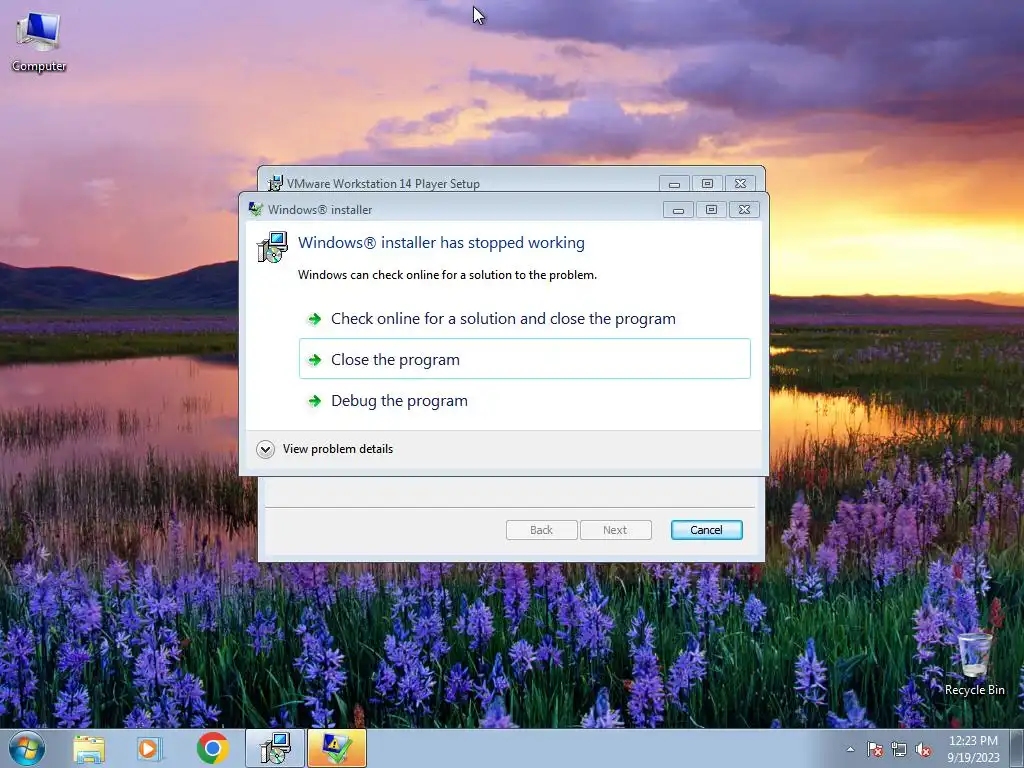The width and height of the screenshot is (1024, 768).
Task: Minimize the VMware Player Setup window
Action: (675, 184)
